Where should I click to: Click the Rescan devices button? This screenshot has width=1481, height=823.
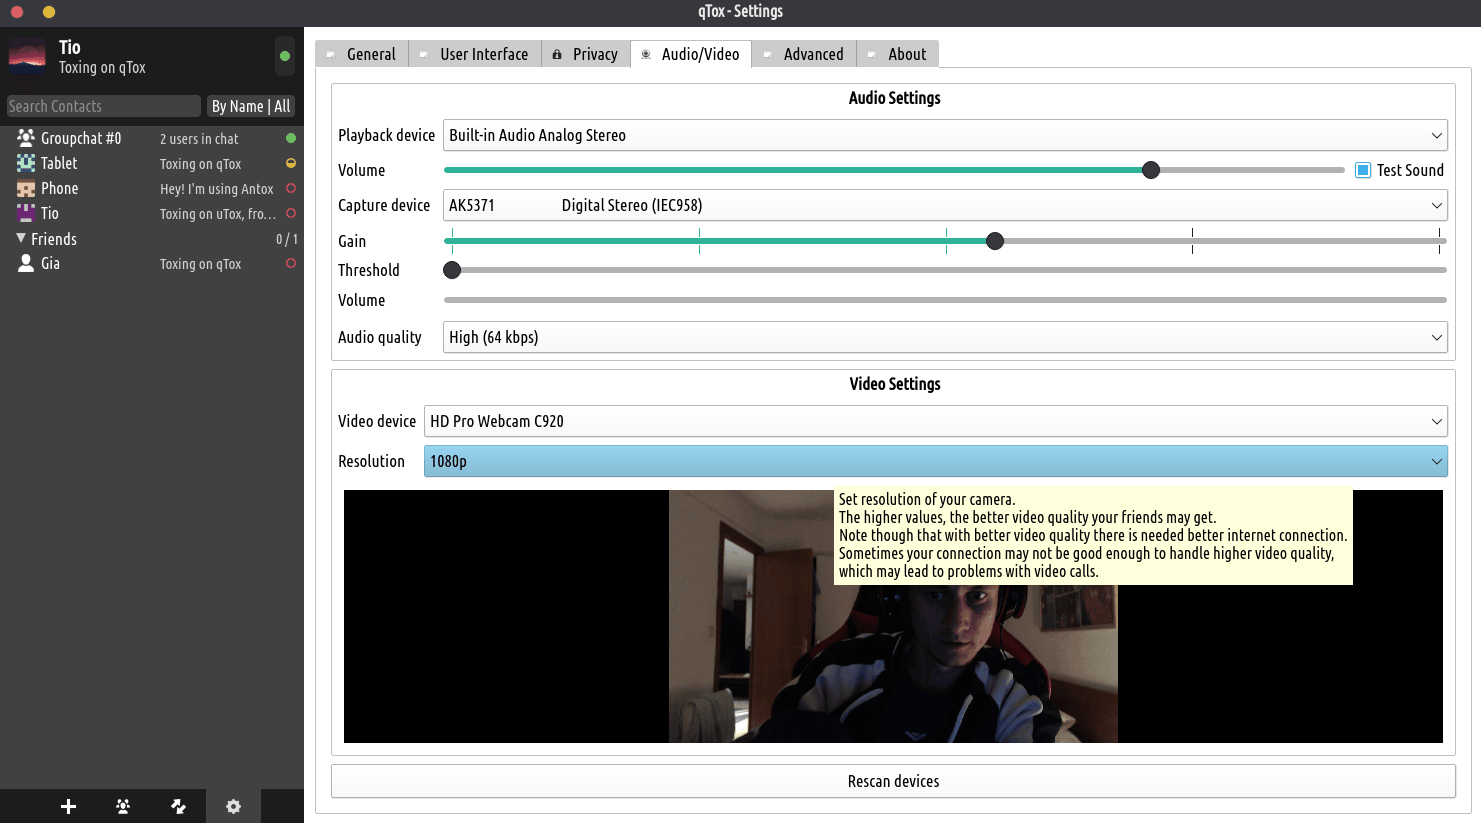tap(893, 781)
